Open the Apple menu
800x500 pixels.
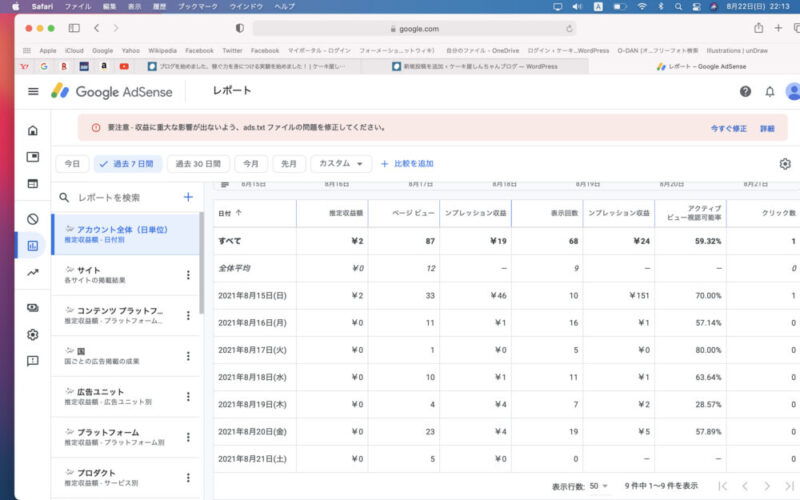coord(15,7)
